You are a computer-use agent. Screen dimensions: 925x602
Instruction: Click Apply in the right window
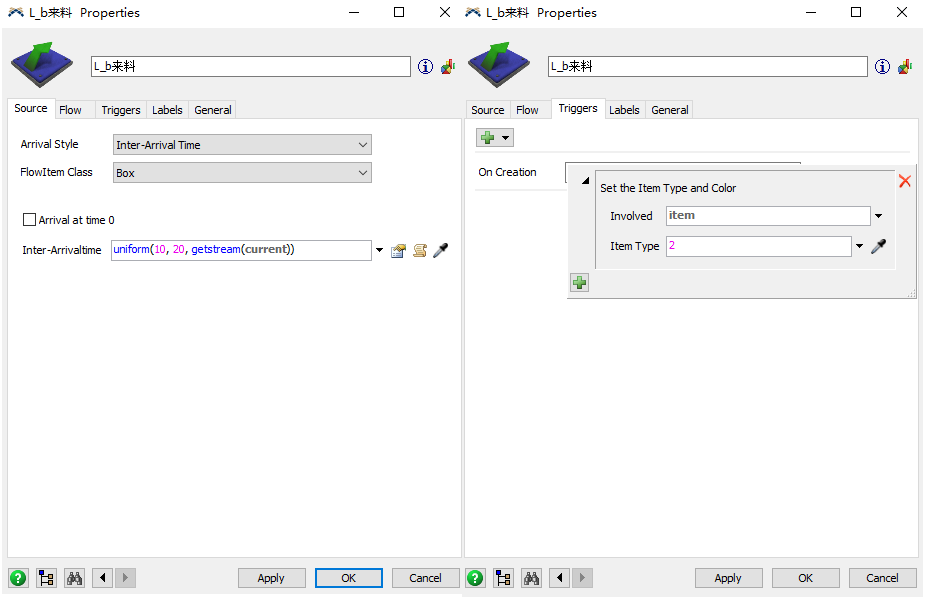(x=729, y=578)
